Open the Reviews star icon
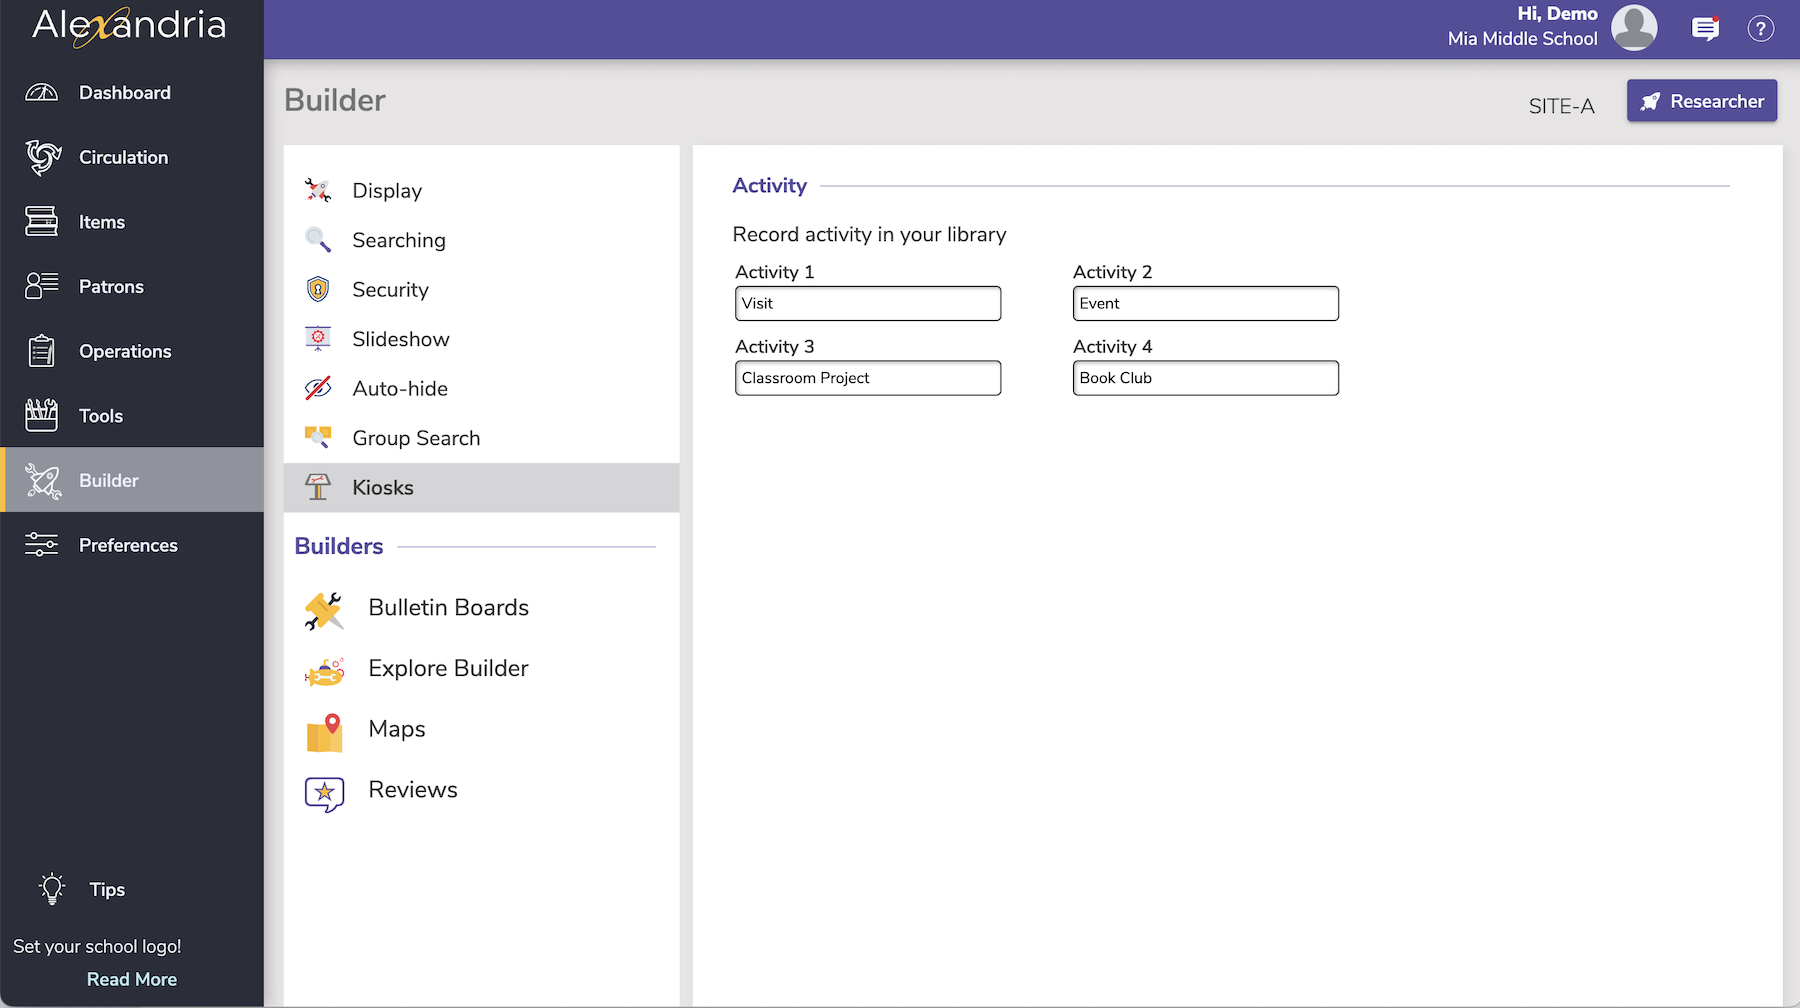Image resolution: width=1800 pixels, height=1008 pixels. (x=324, y=793)
